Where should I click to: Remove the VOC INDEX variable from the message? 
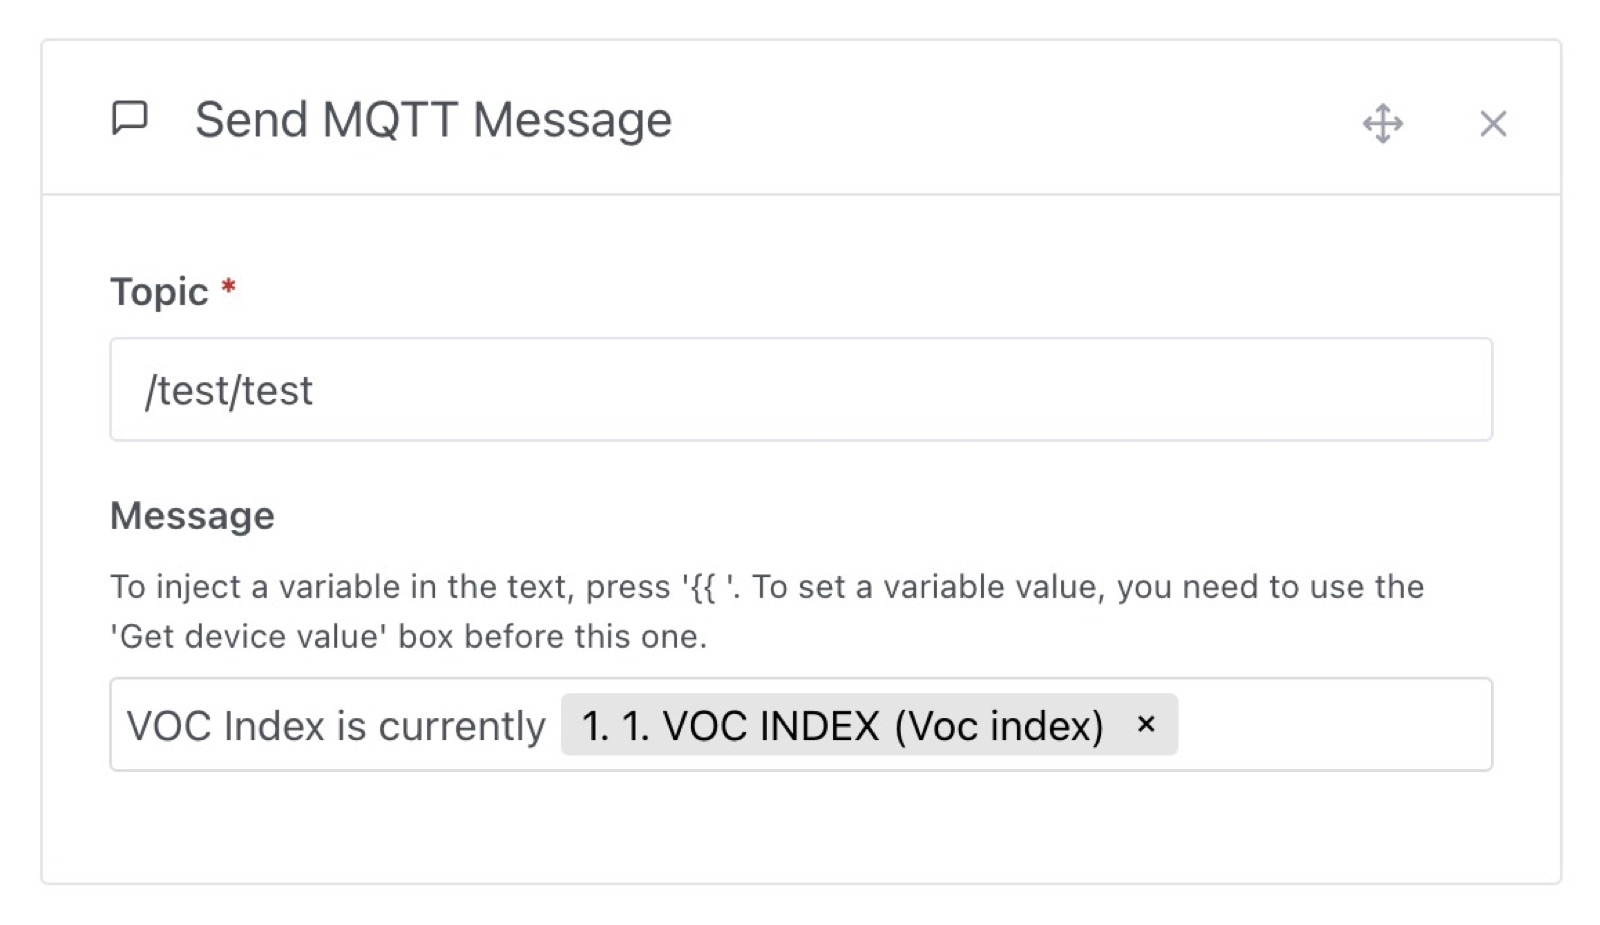tap(1144, 724)
